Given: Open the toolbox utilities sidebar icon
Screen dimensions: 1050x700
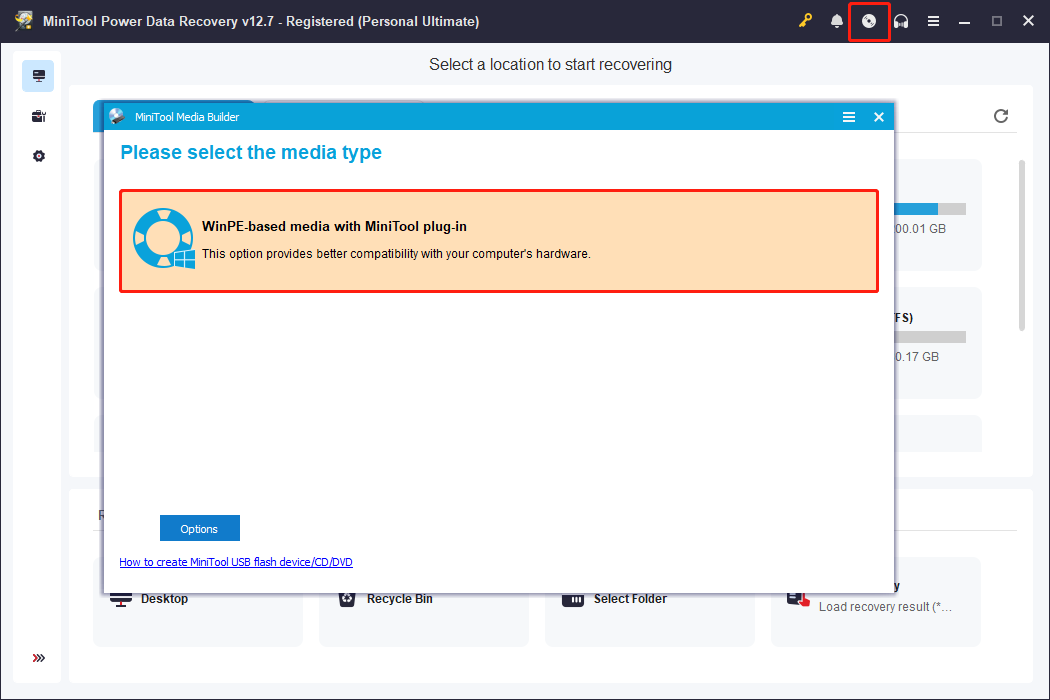Looking at the screenshot, I should (x=38, y=116).
